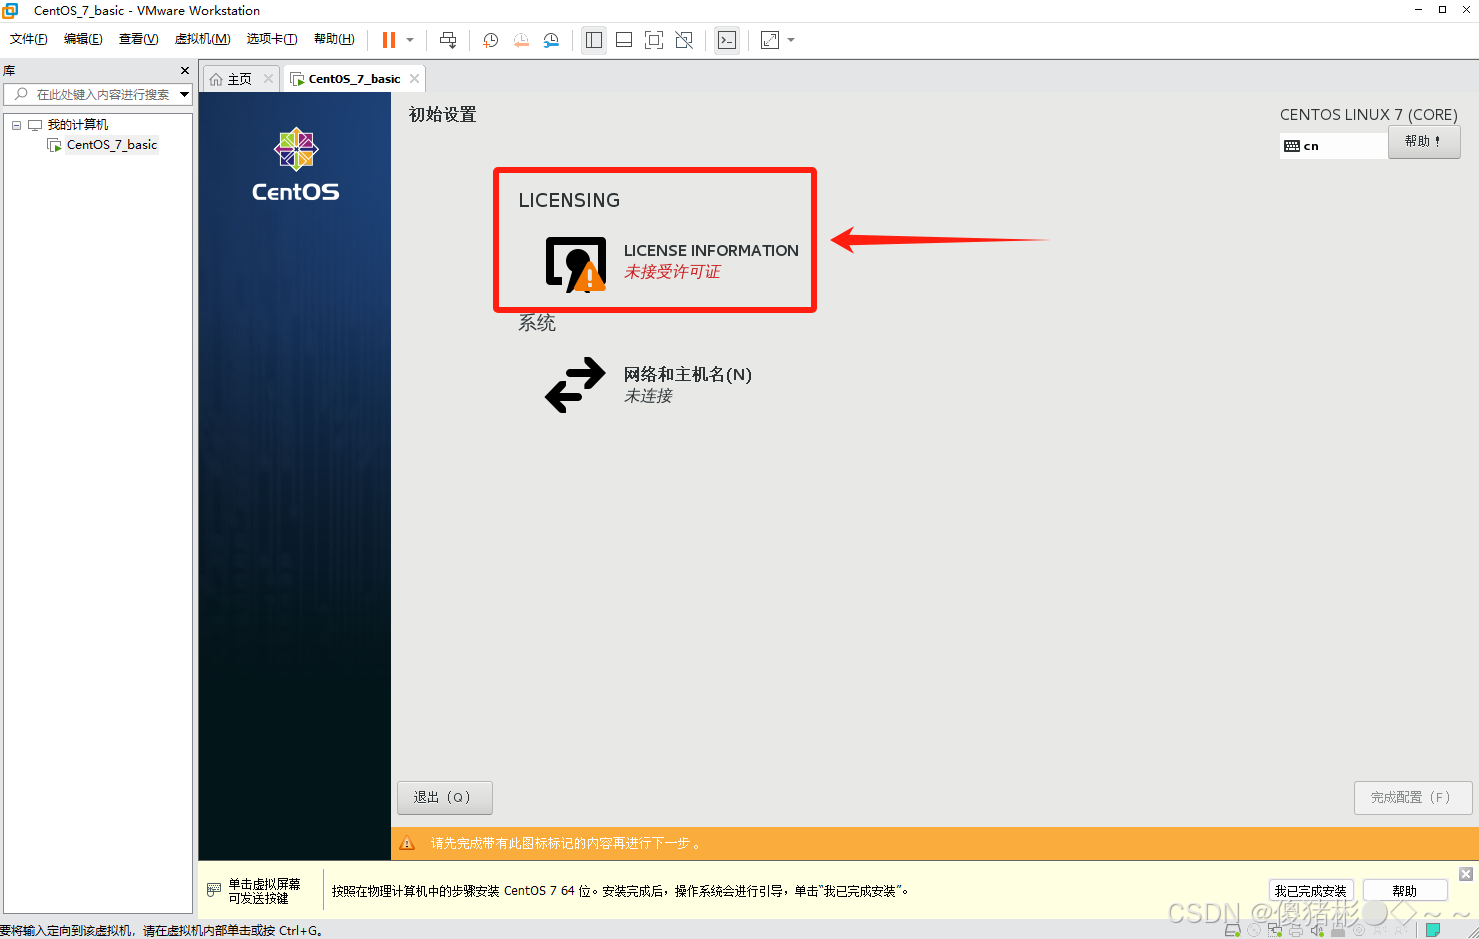Toggle the thumbnail bar view icon
This screenshot has height=939, width=1479.
click(x=624, y=40)
